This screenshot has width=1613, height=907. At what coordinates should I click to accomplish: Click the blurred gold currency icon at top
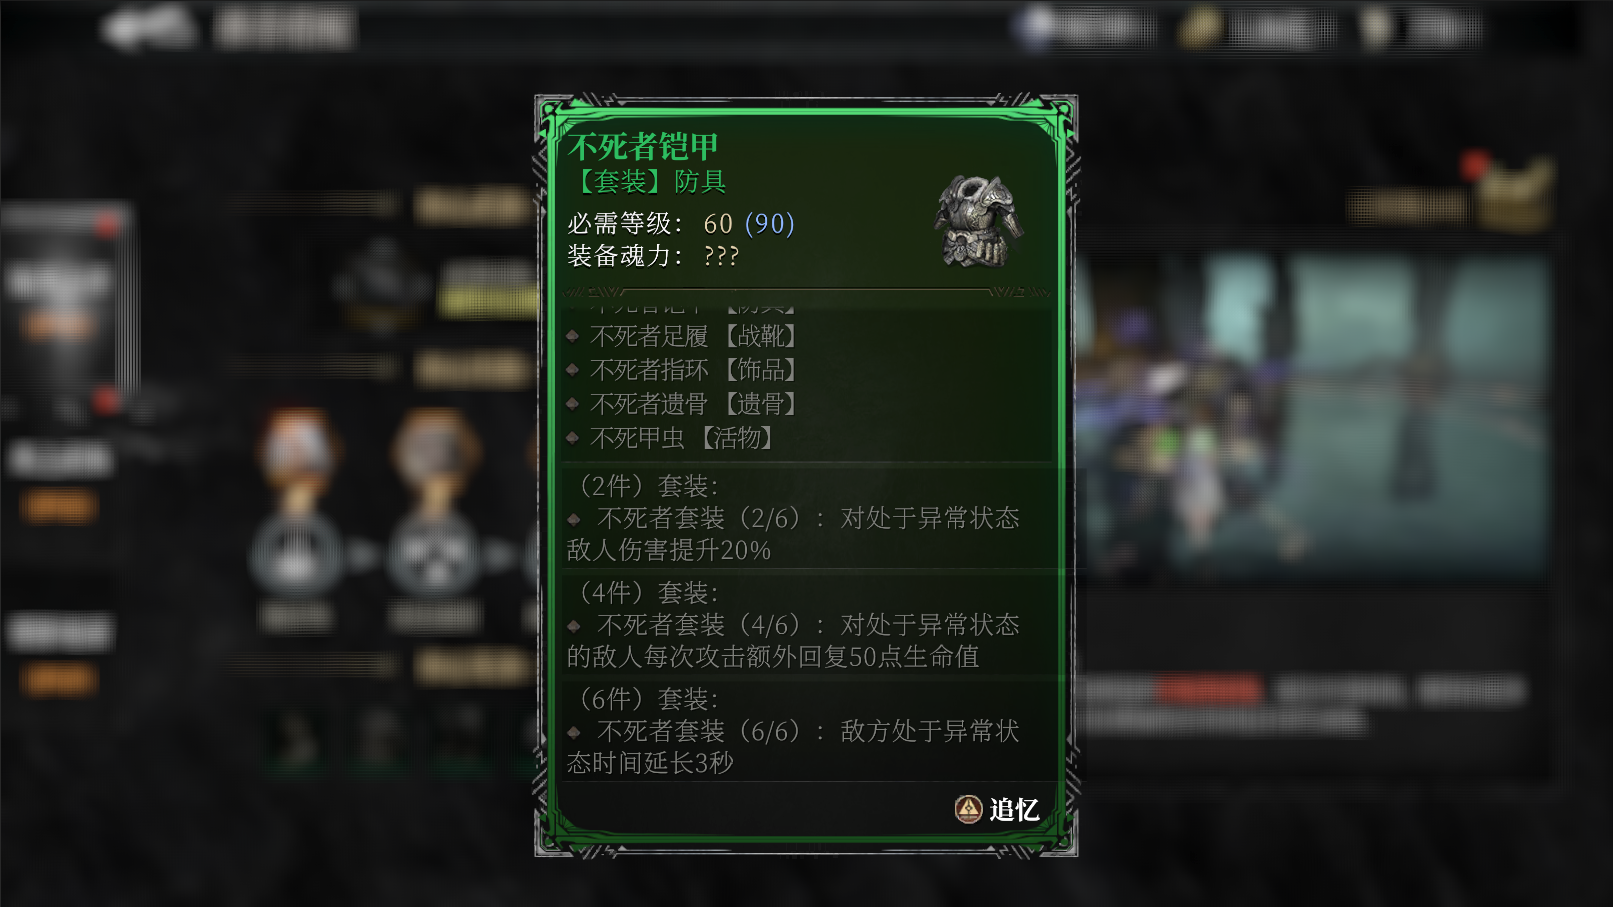pyautogui.click(x=1200, y=28)
